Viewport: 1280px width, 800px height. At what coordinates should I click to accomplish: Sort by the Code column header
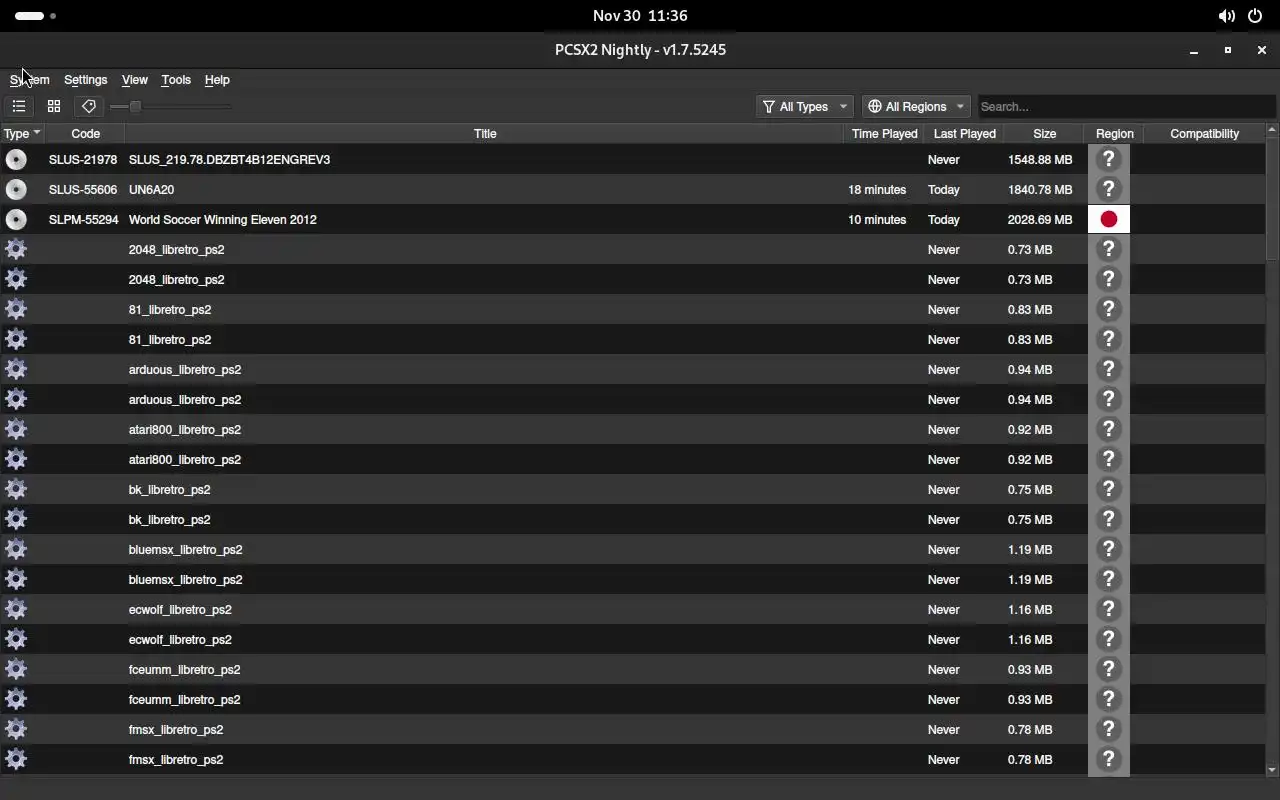tap(85, 133)
